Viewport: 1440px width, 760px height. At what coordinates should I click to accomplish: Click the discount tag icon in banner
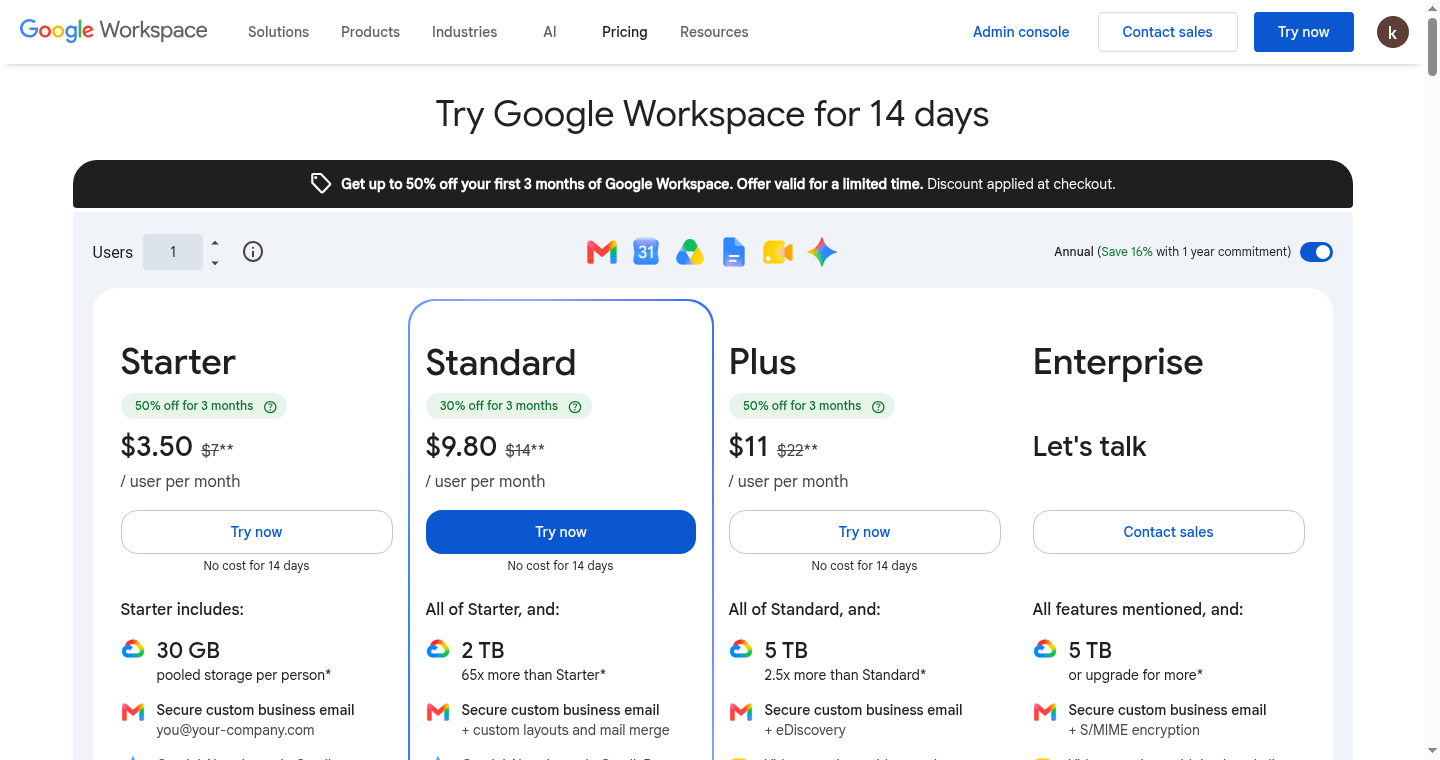[x=320, y=184]
